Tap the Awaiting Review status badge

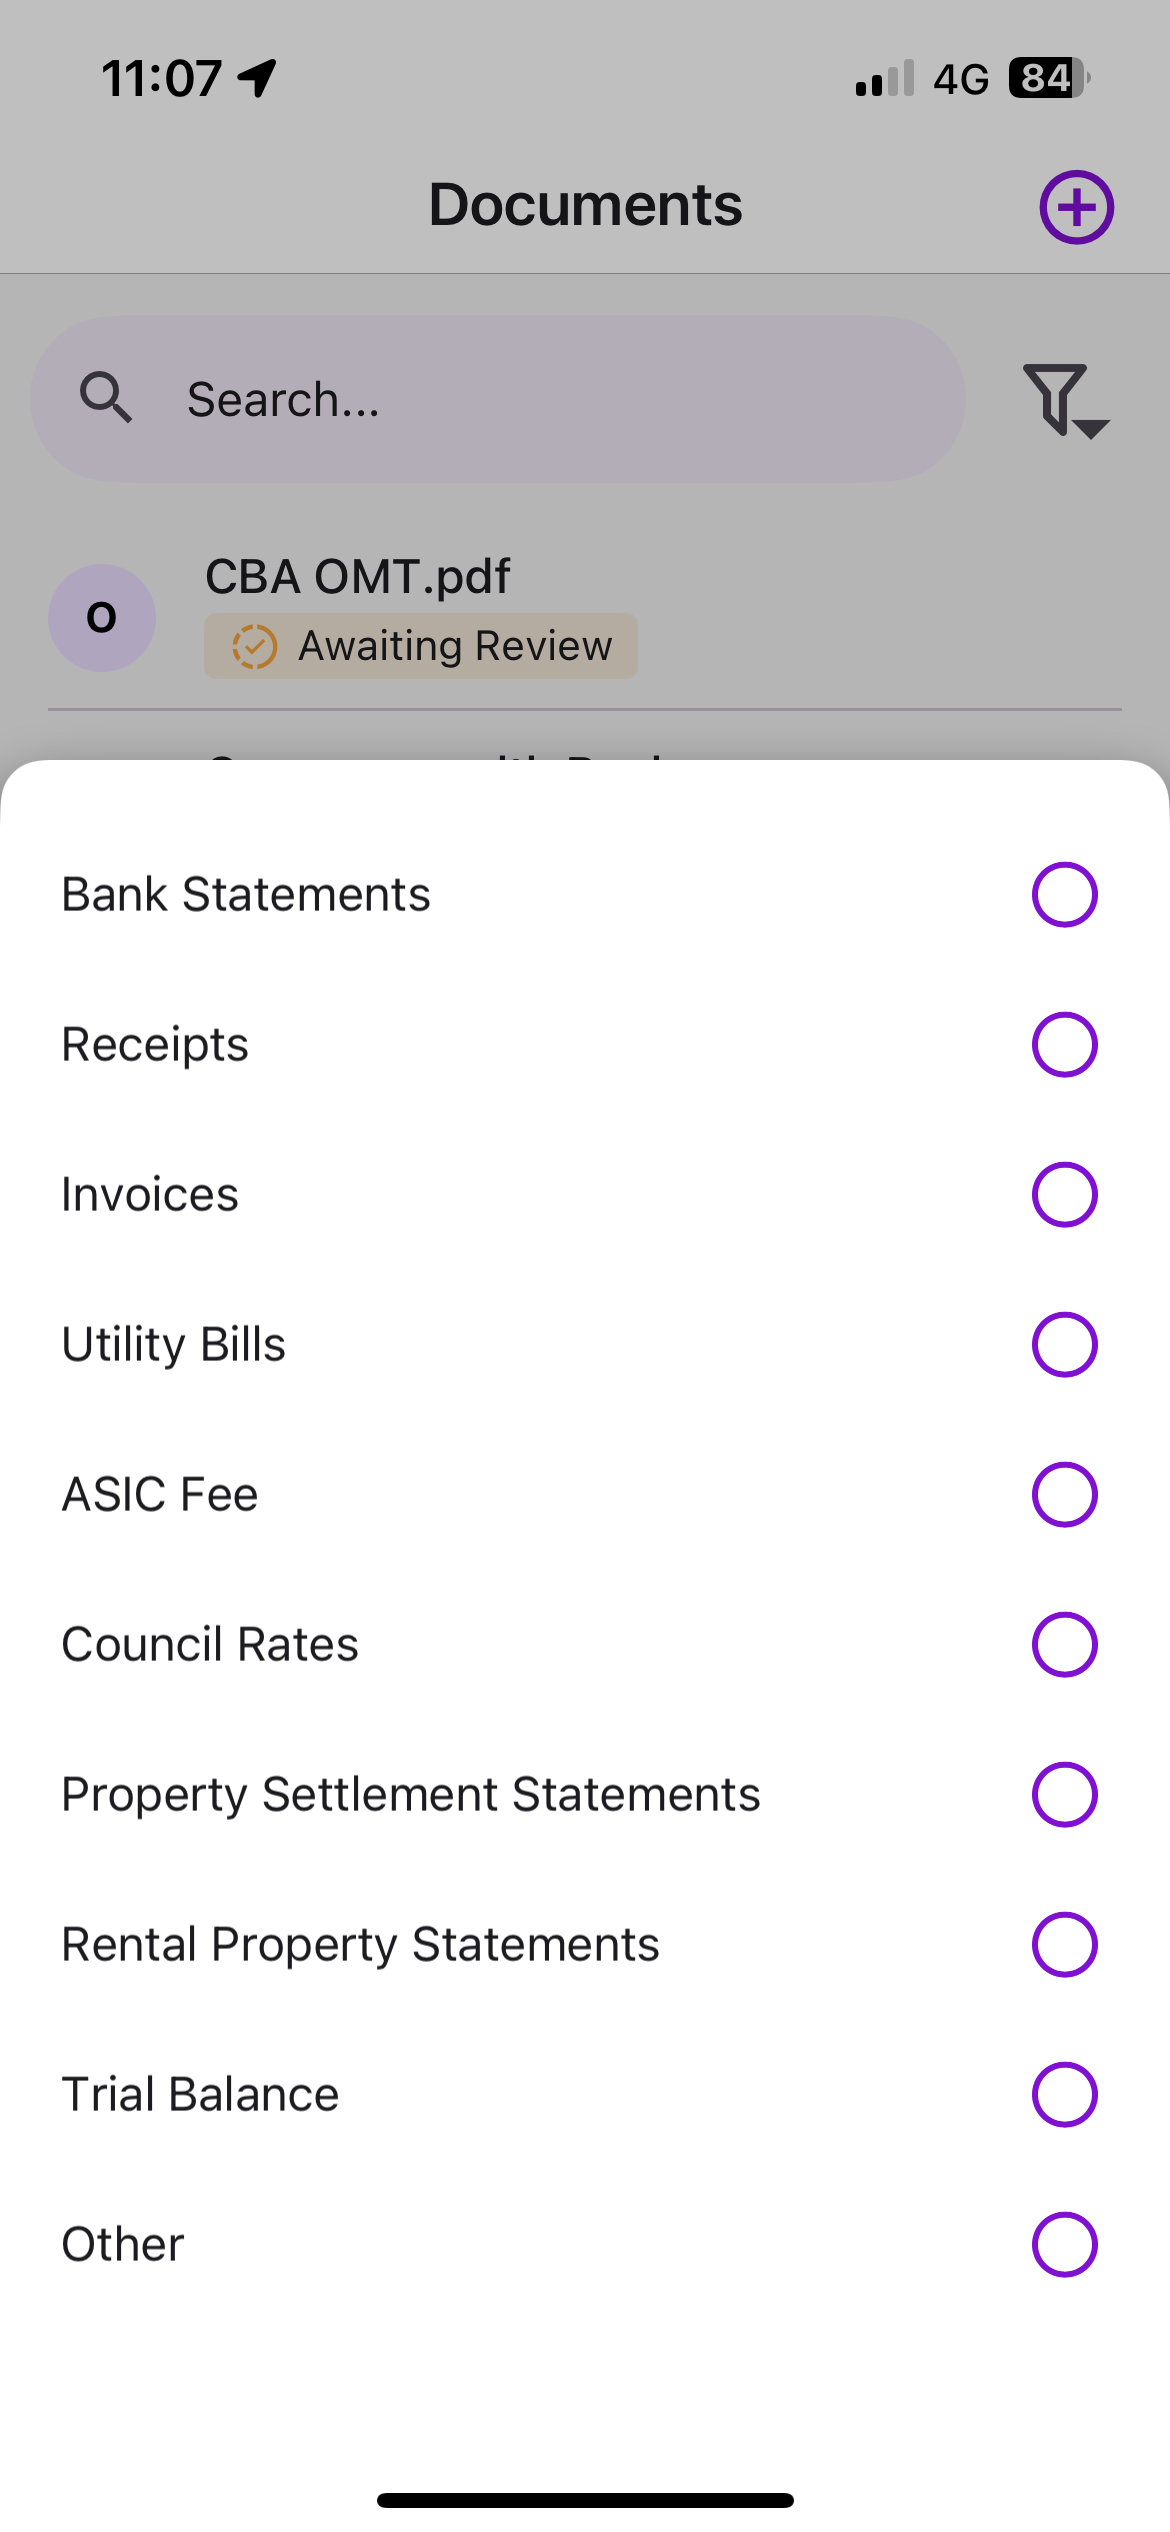point(421,646)
